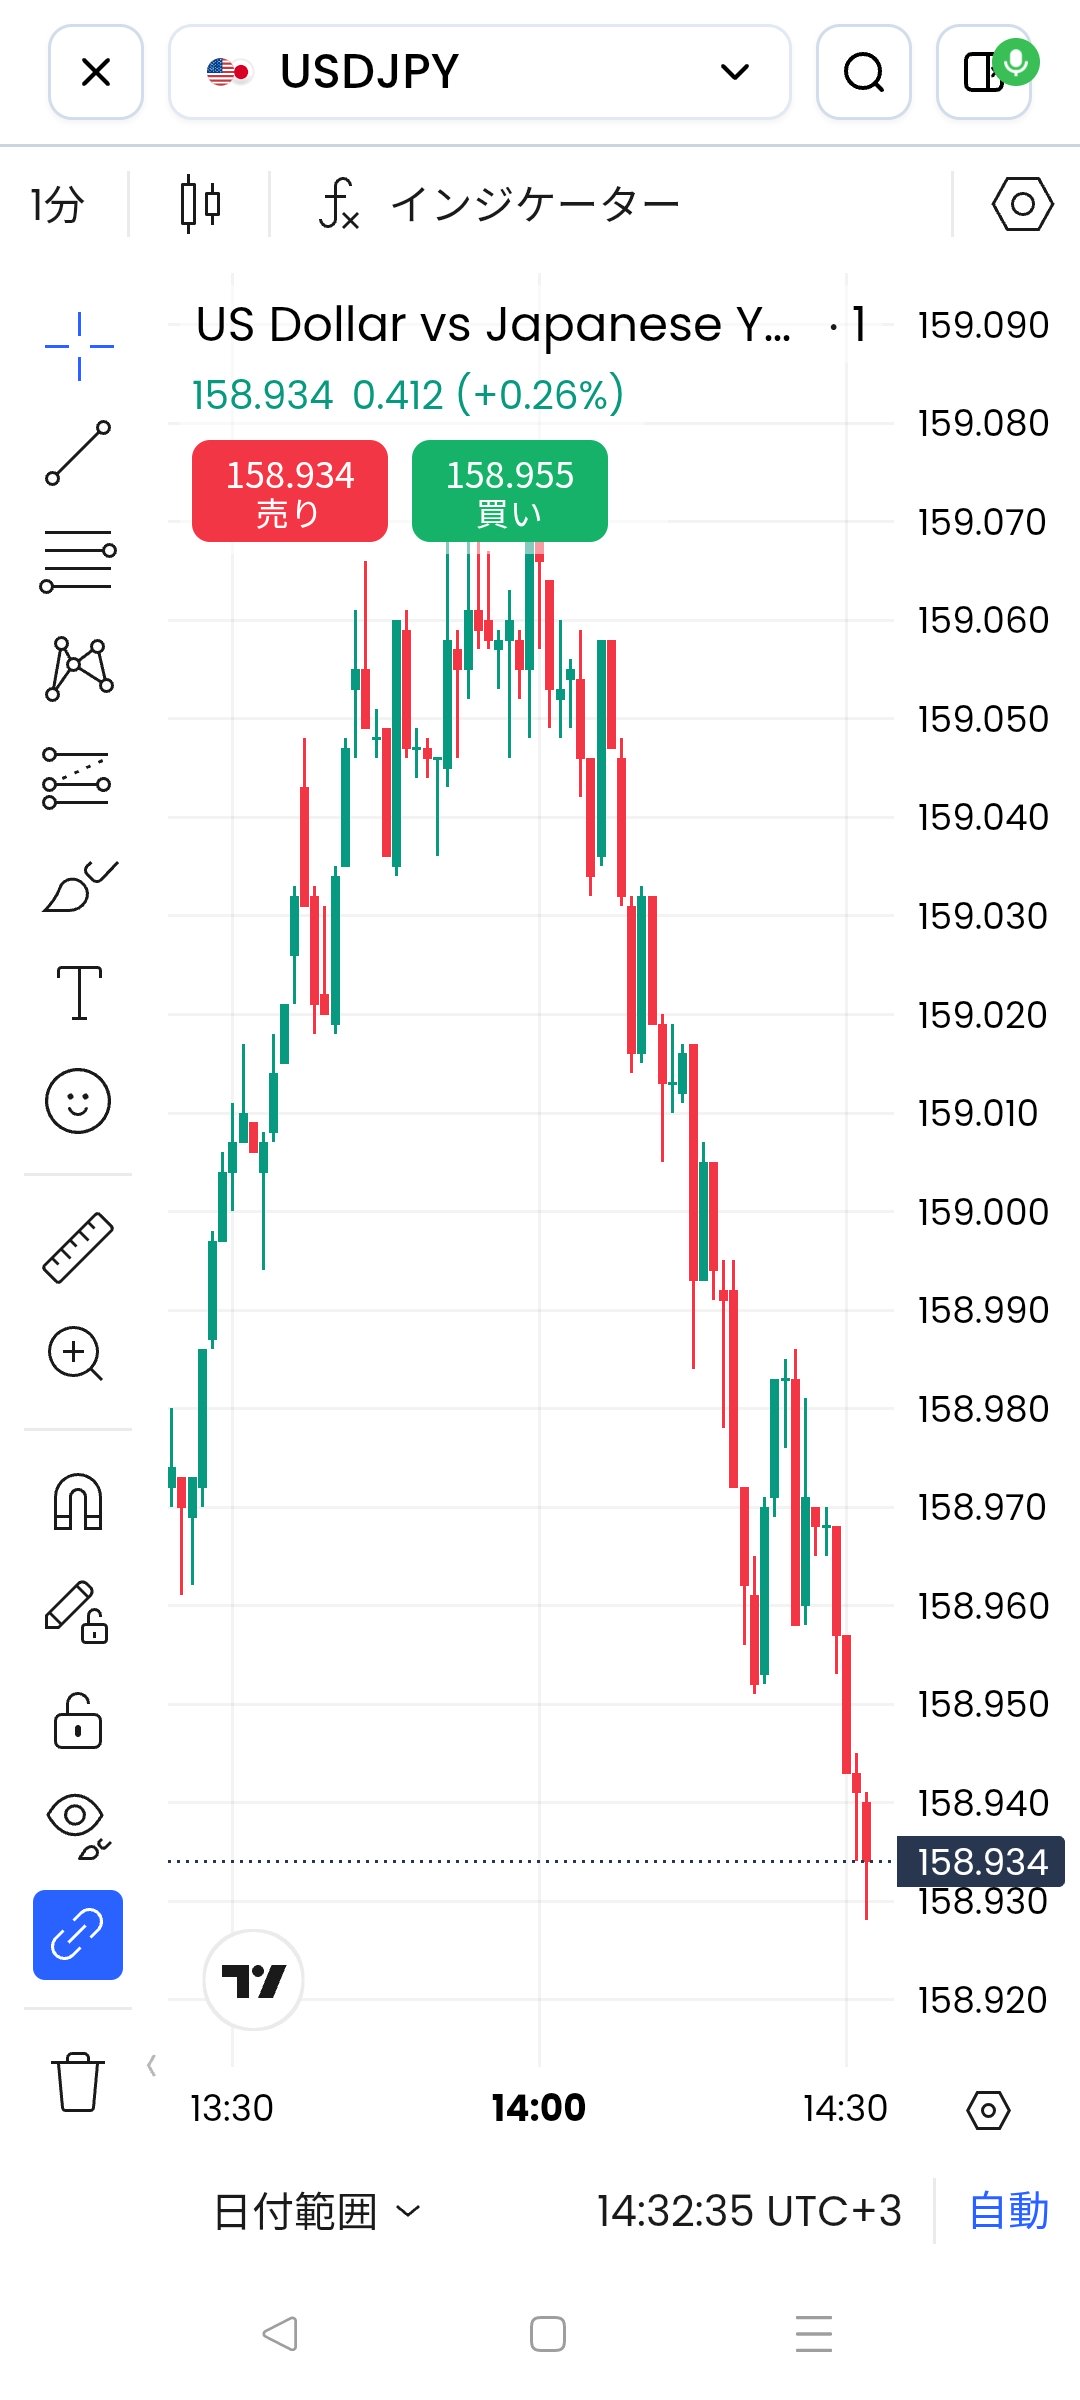
Task: Delete drawings with trash icon
Action: tap(78, 2082)
